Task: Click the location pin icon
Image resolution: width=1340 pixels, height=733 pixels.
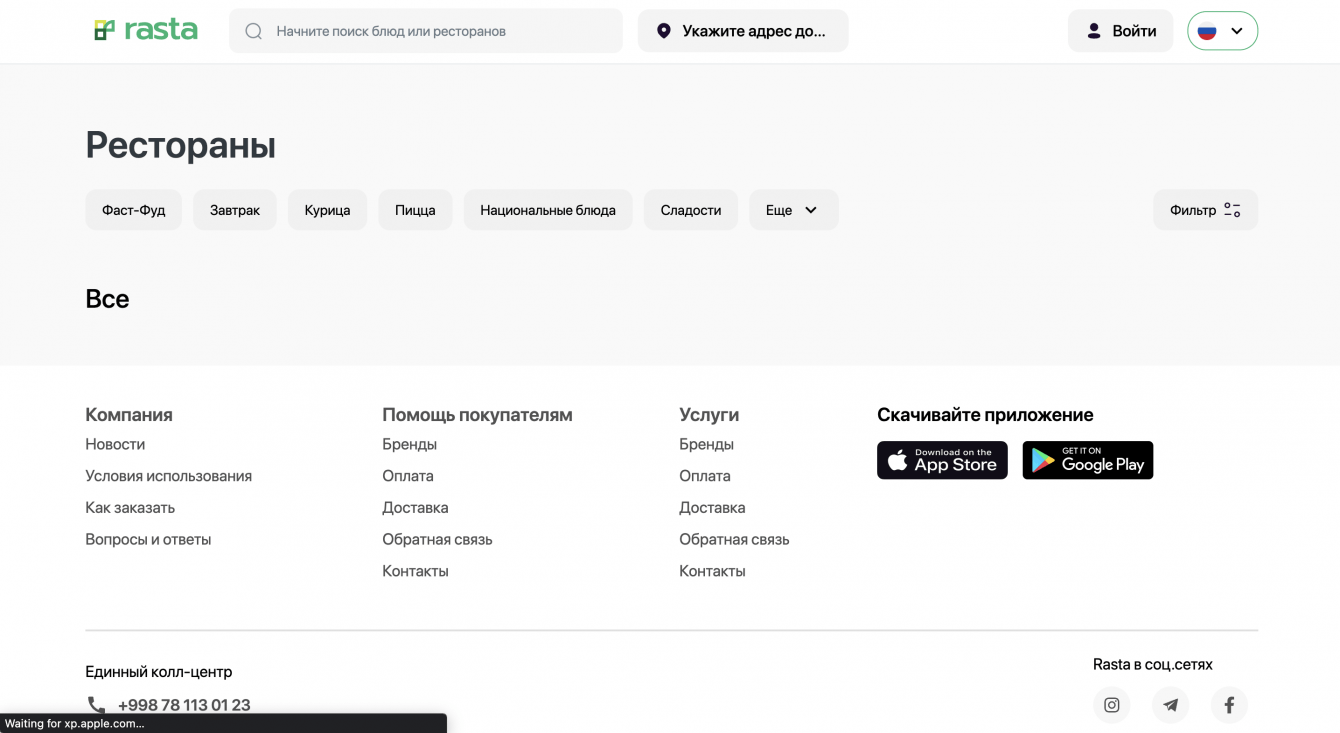Action: coord(663,31)
